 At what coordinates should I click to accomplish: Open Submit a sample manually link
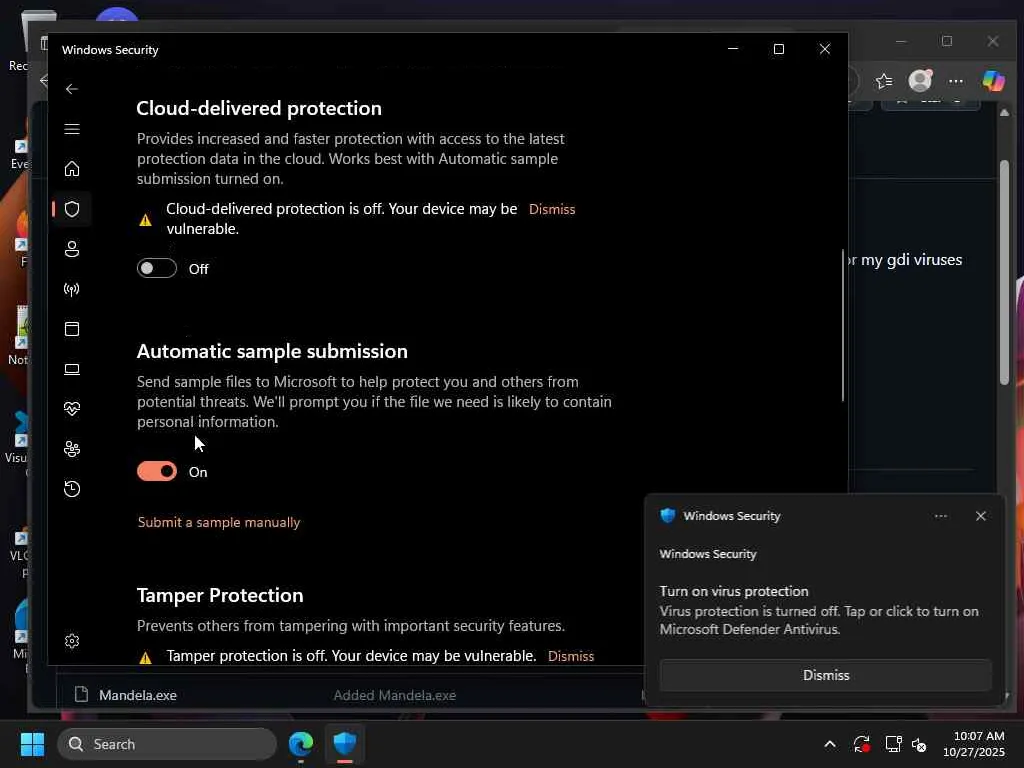click(x=219, y=522)
